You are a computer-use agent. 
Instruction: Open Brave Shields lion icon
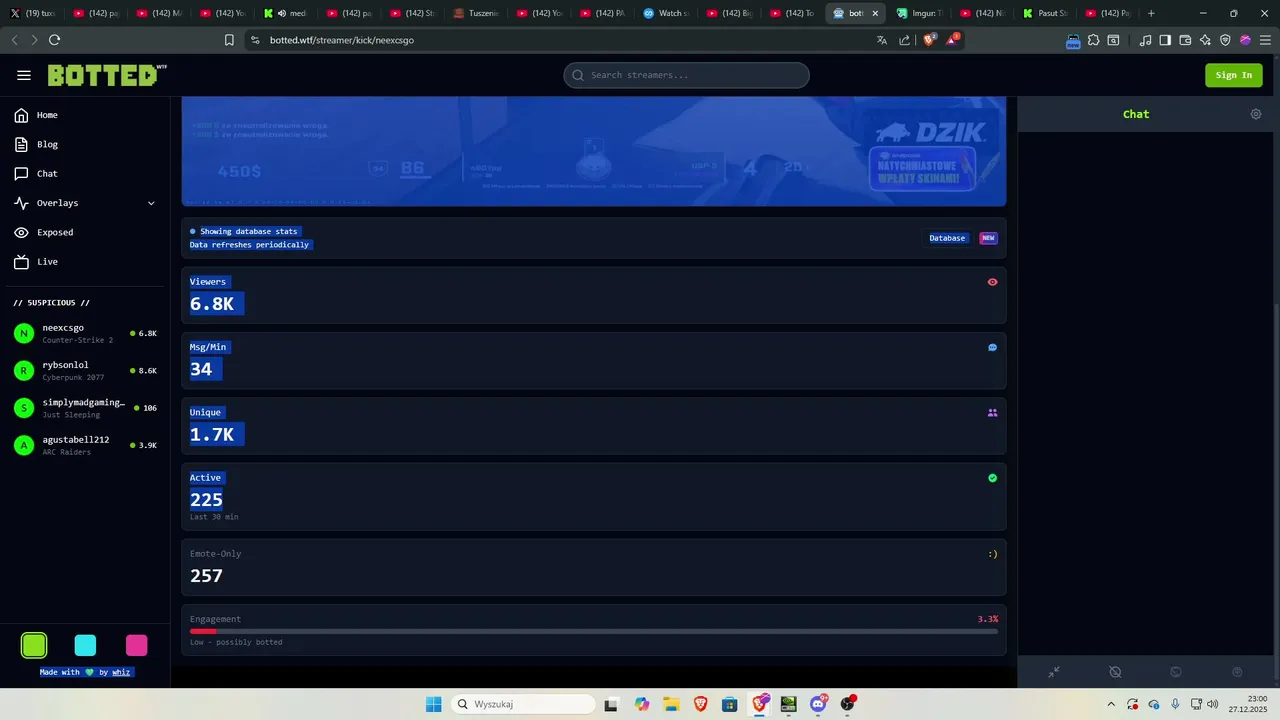[x=929, y=40]
